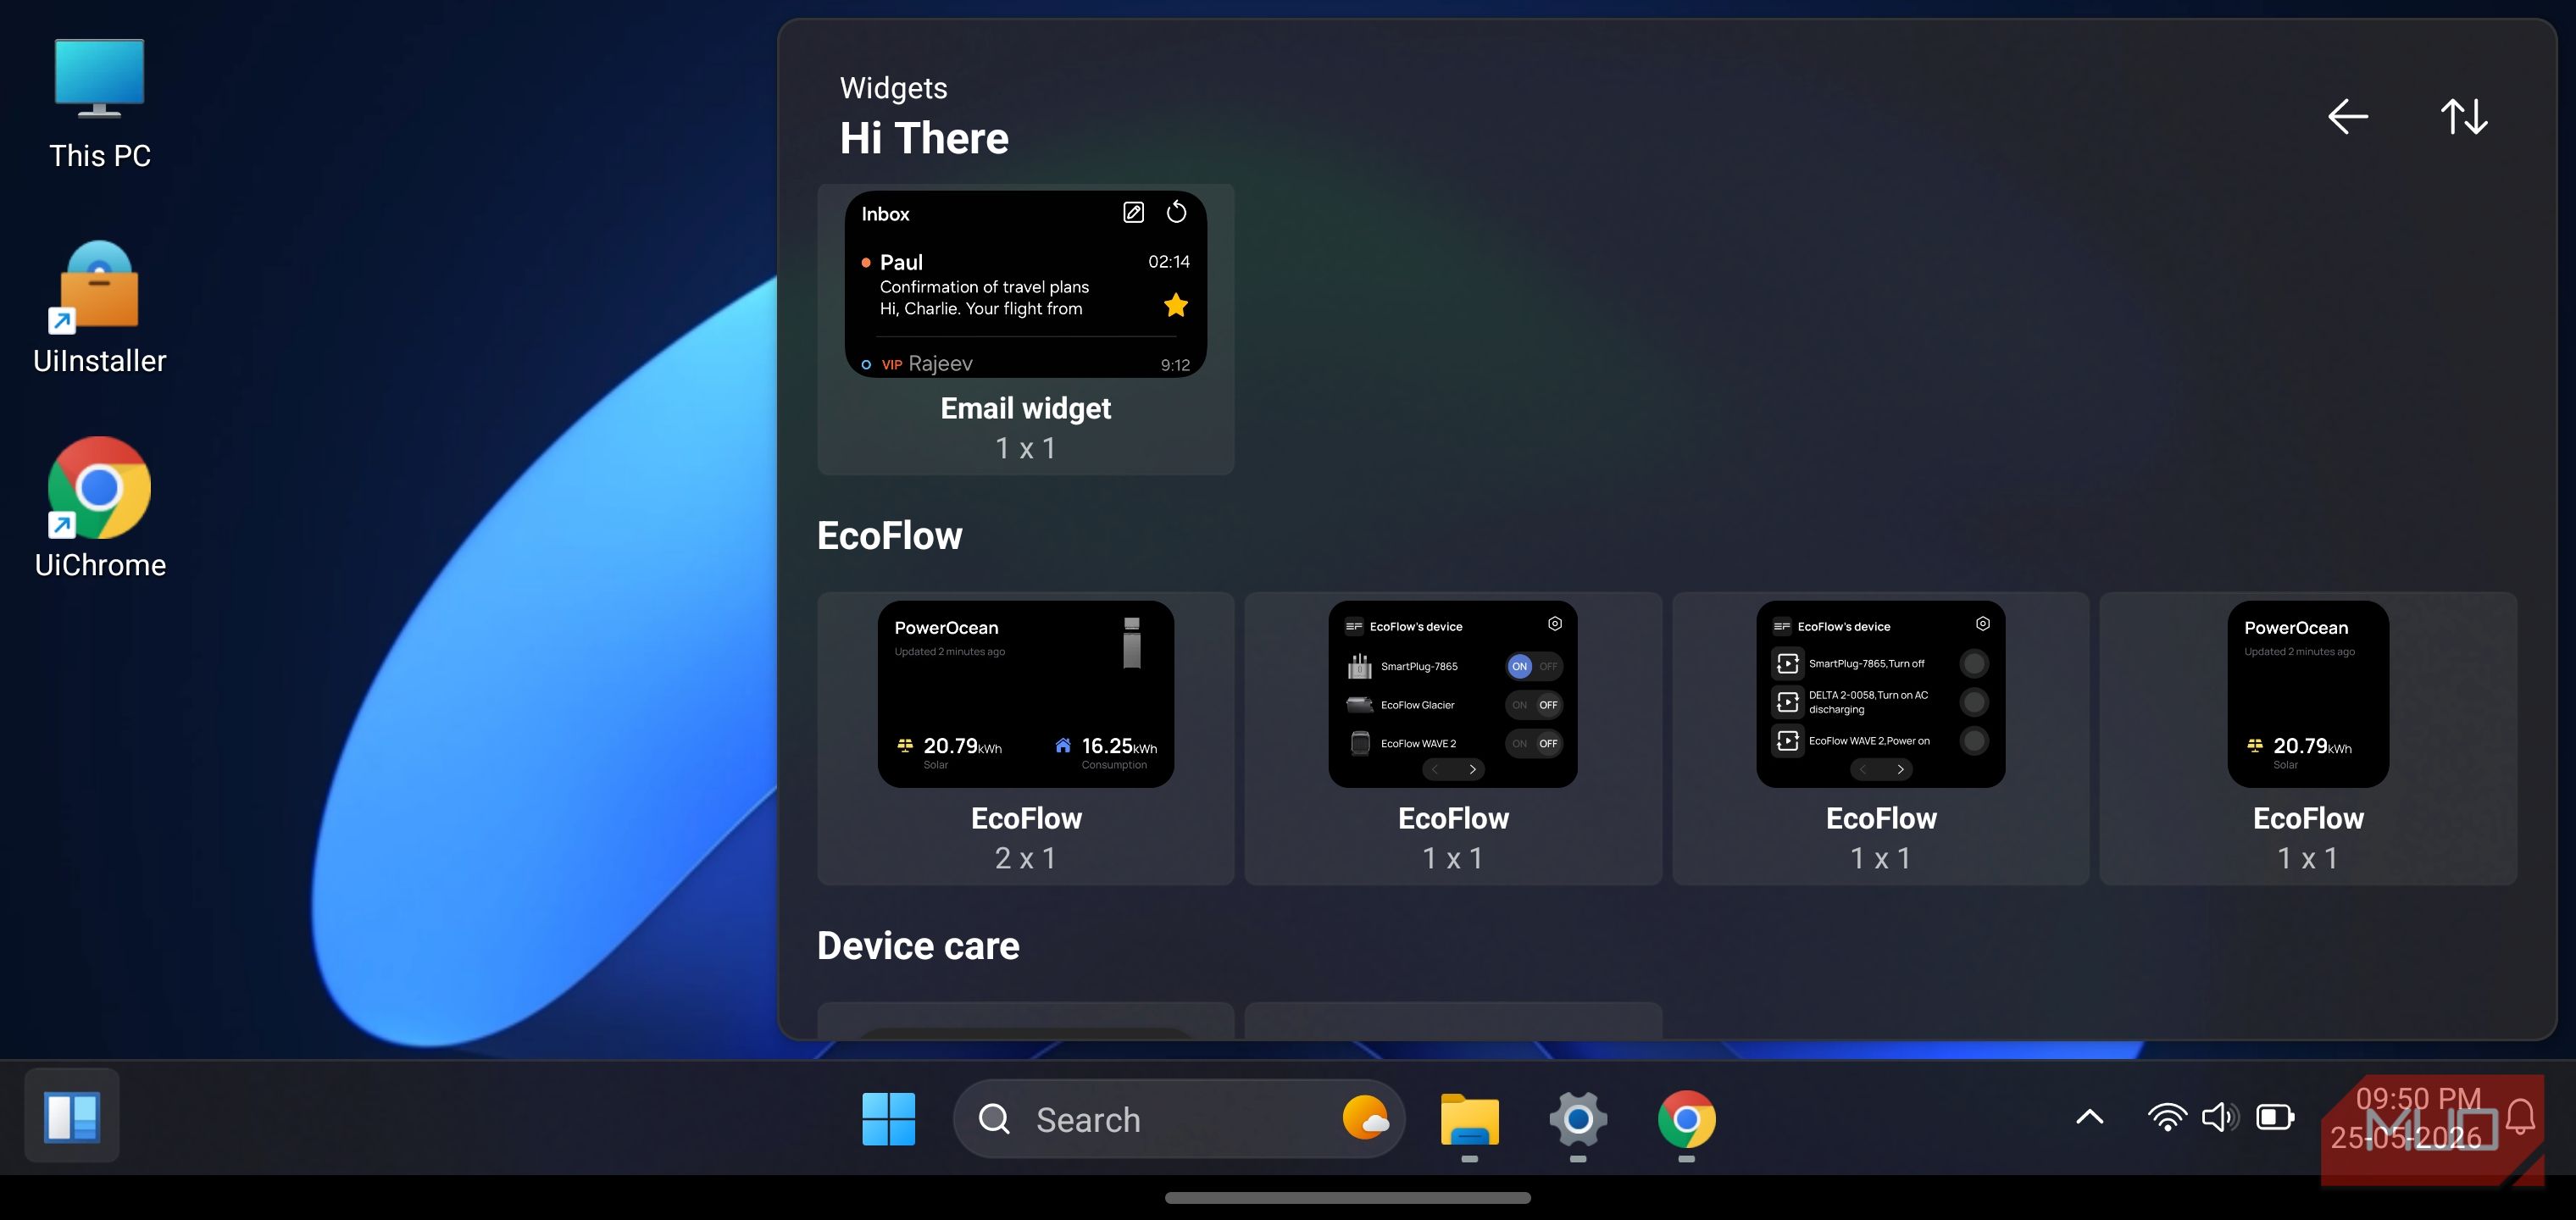Screen dimensions: 2576x1220
Task: Click the back arrow in Widgets panel
Action: (2347, 117)
